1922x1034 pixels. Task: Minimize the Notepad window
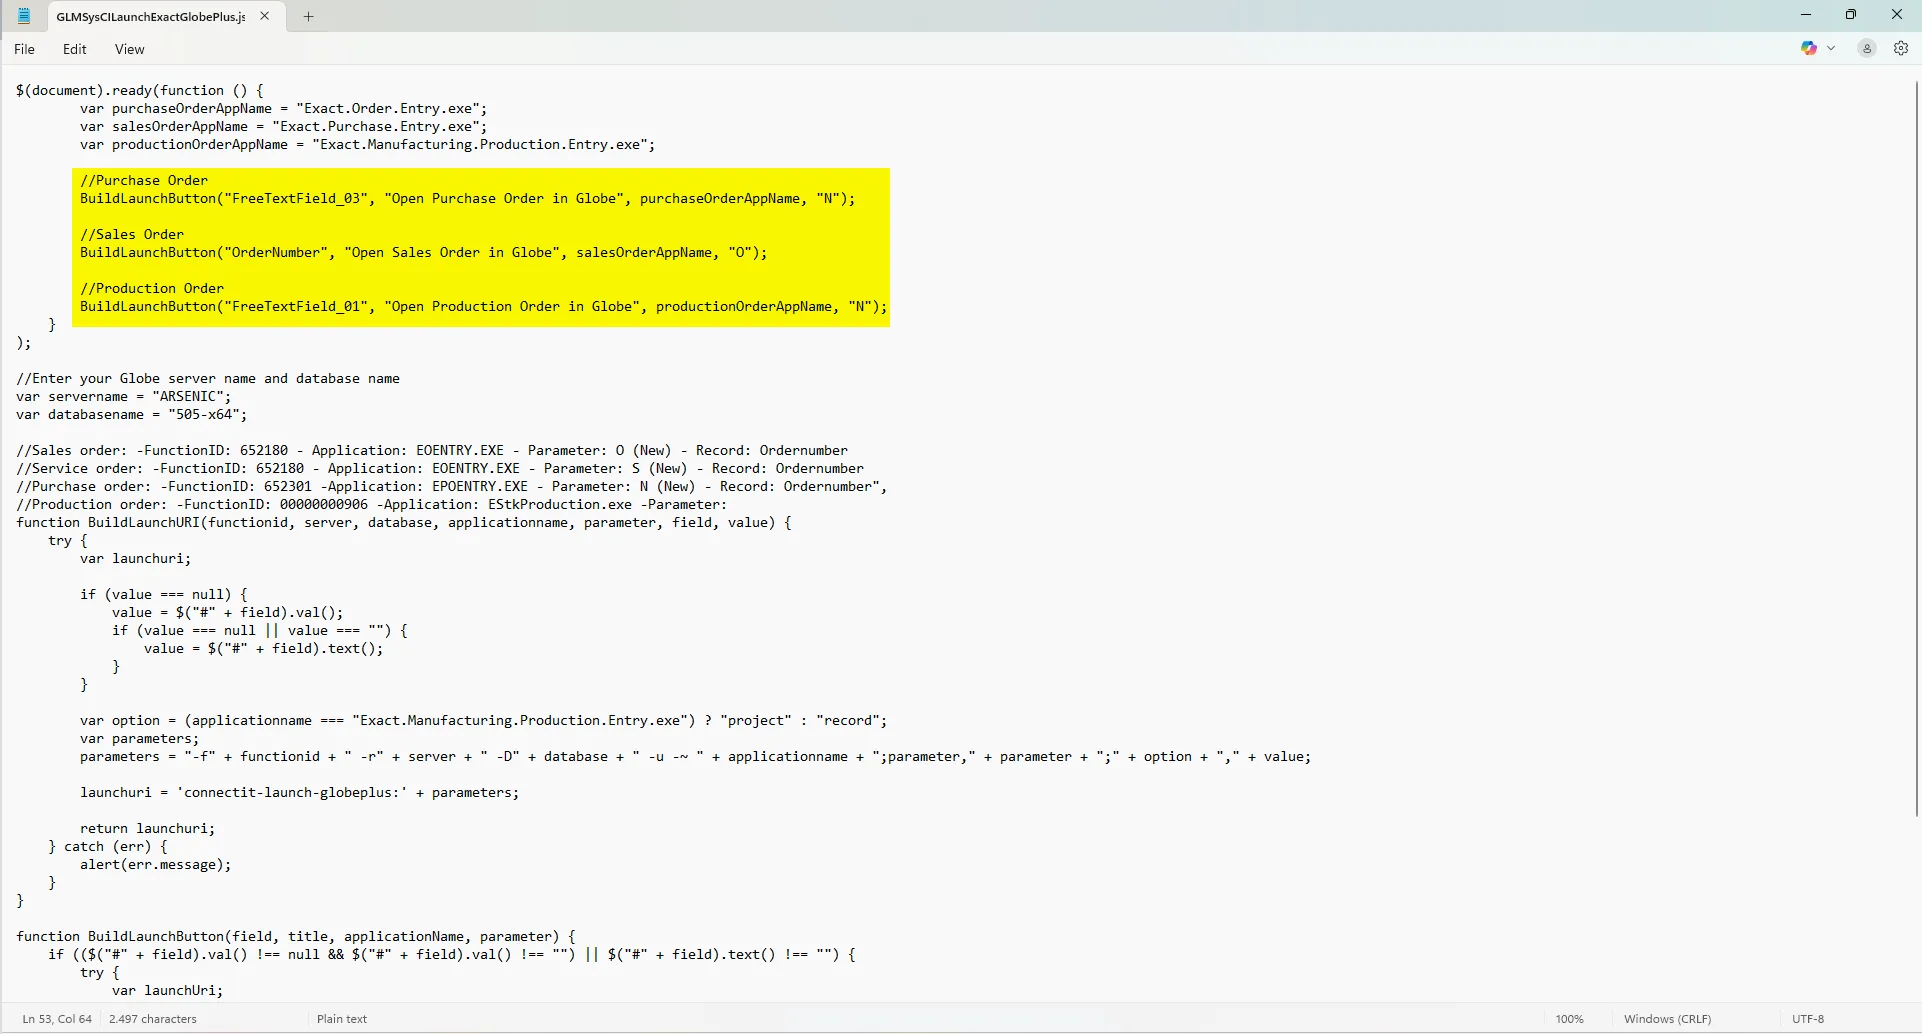click(1805, 15)
